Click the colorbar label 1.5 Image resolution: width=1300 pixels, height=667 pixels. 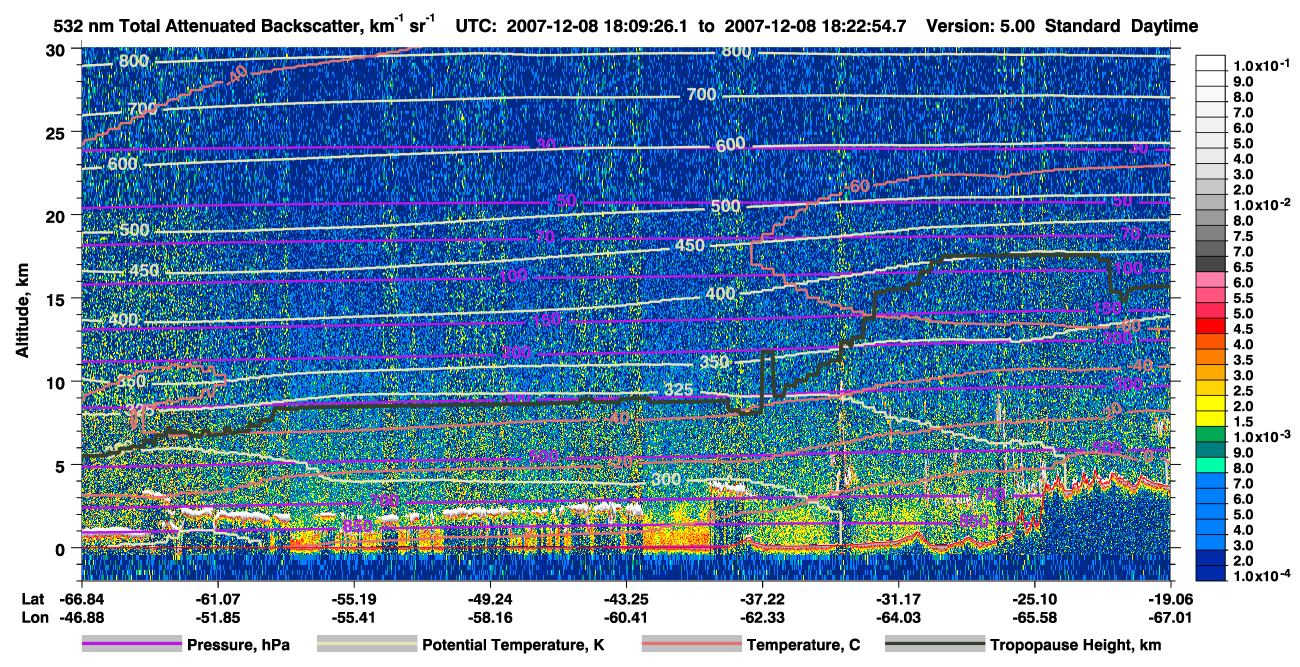pos(1243,422)
